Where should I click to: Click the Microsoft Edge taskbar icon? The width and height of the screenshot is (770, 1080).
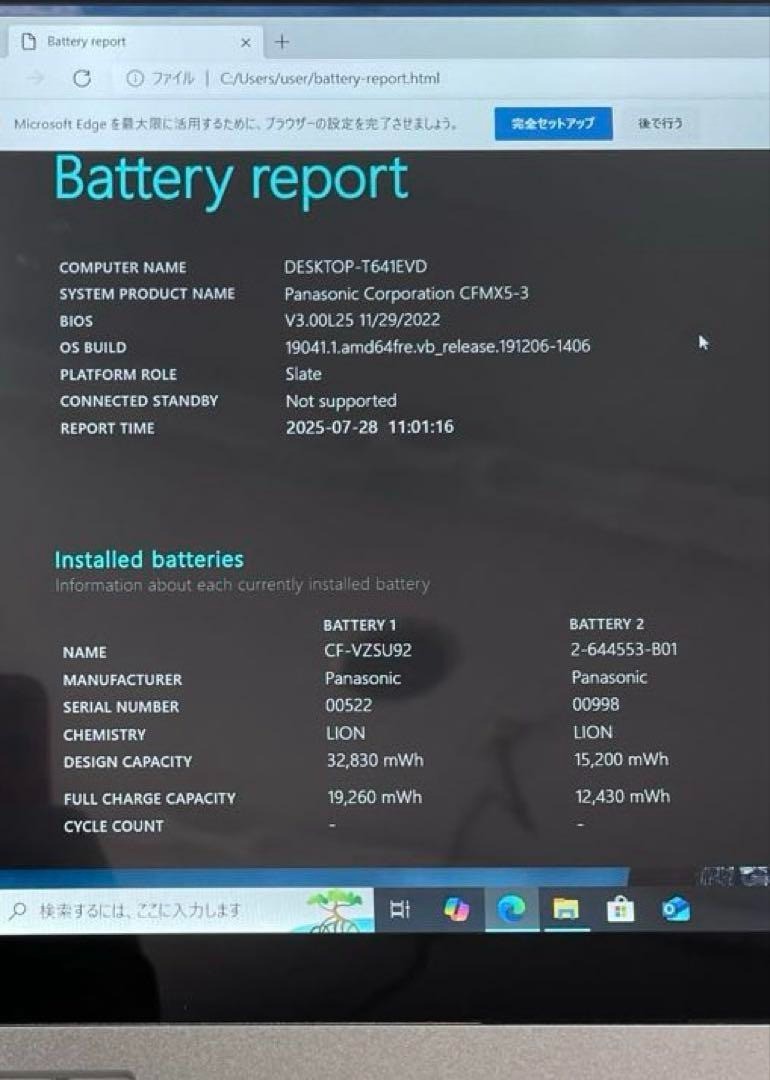click(511, 909)
